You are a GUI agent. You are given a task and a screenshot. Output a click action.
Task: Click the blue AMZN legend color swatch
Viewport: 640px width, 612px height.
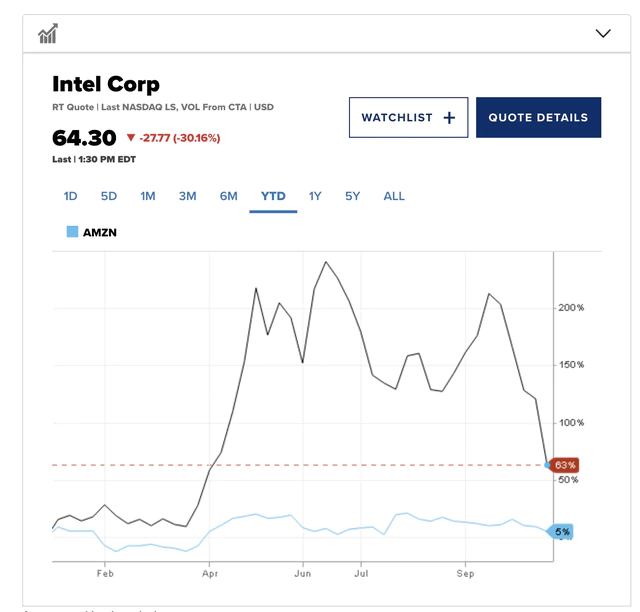pos(72,232)
